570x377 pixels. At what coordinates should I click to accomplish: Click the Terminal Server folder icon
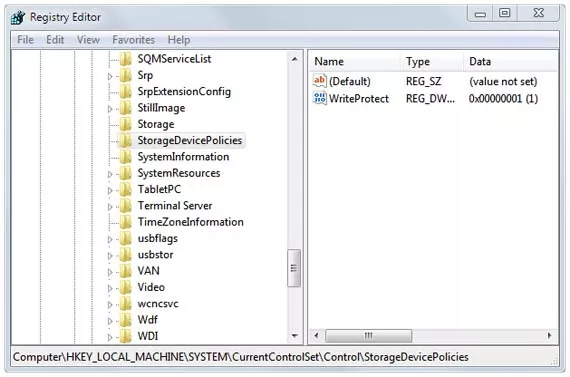pos(125,205)
